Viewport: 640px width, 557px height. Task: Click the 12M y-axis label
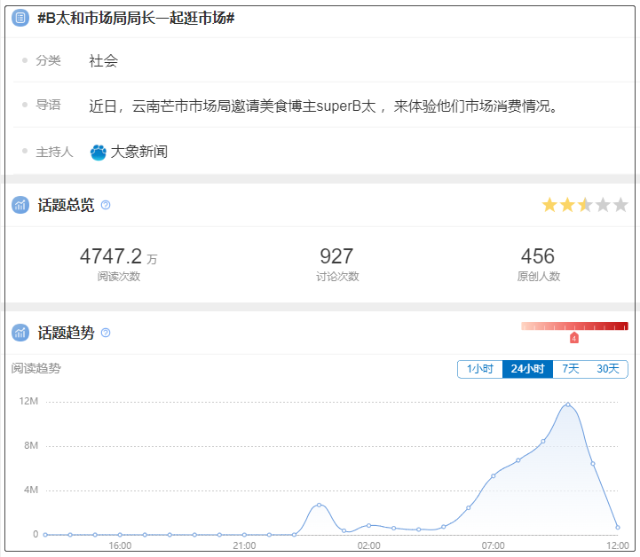click(29, 401)
